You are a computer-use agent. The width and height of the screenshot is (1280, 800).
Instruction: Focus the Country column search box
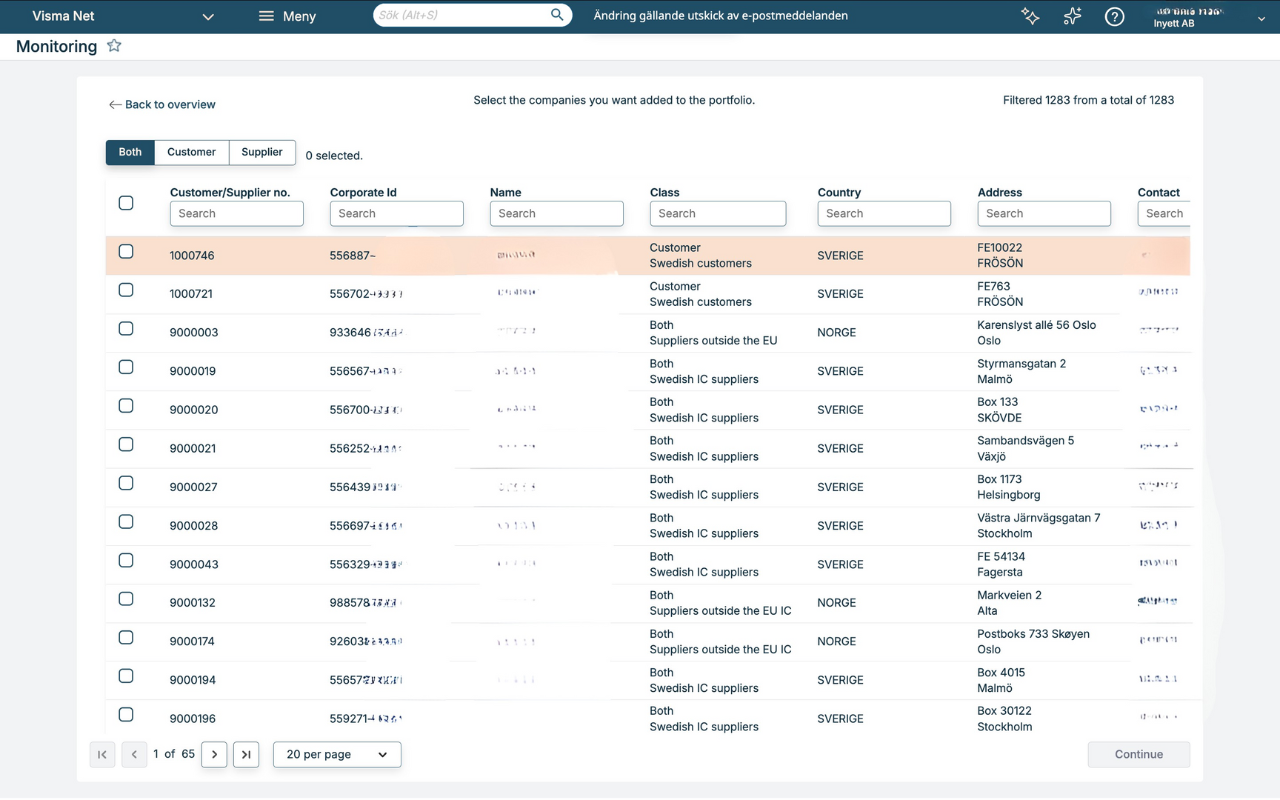884,213
